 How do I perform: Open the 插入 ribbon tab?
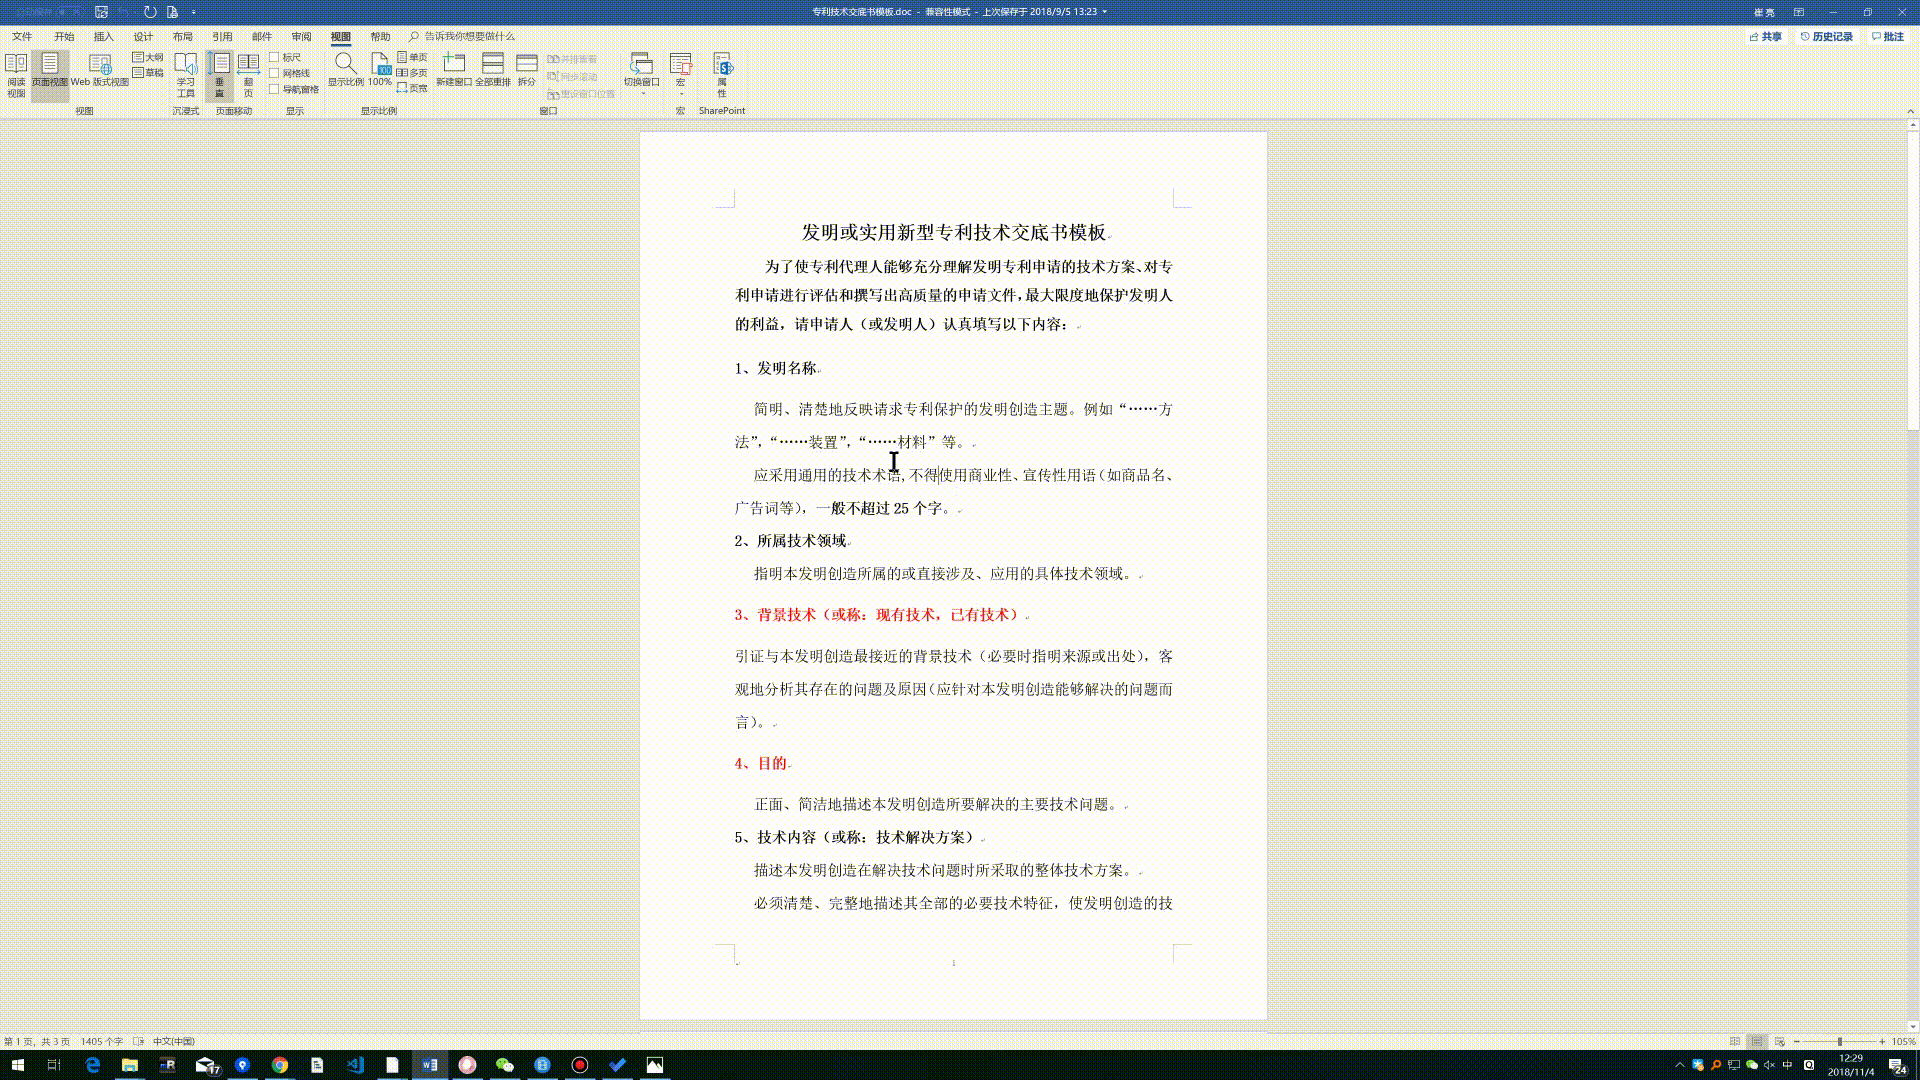click(103, 36)
